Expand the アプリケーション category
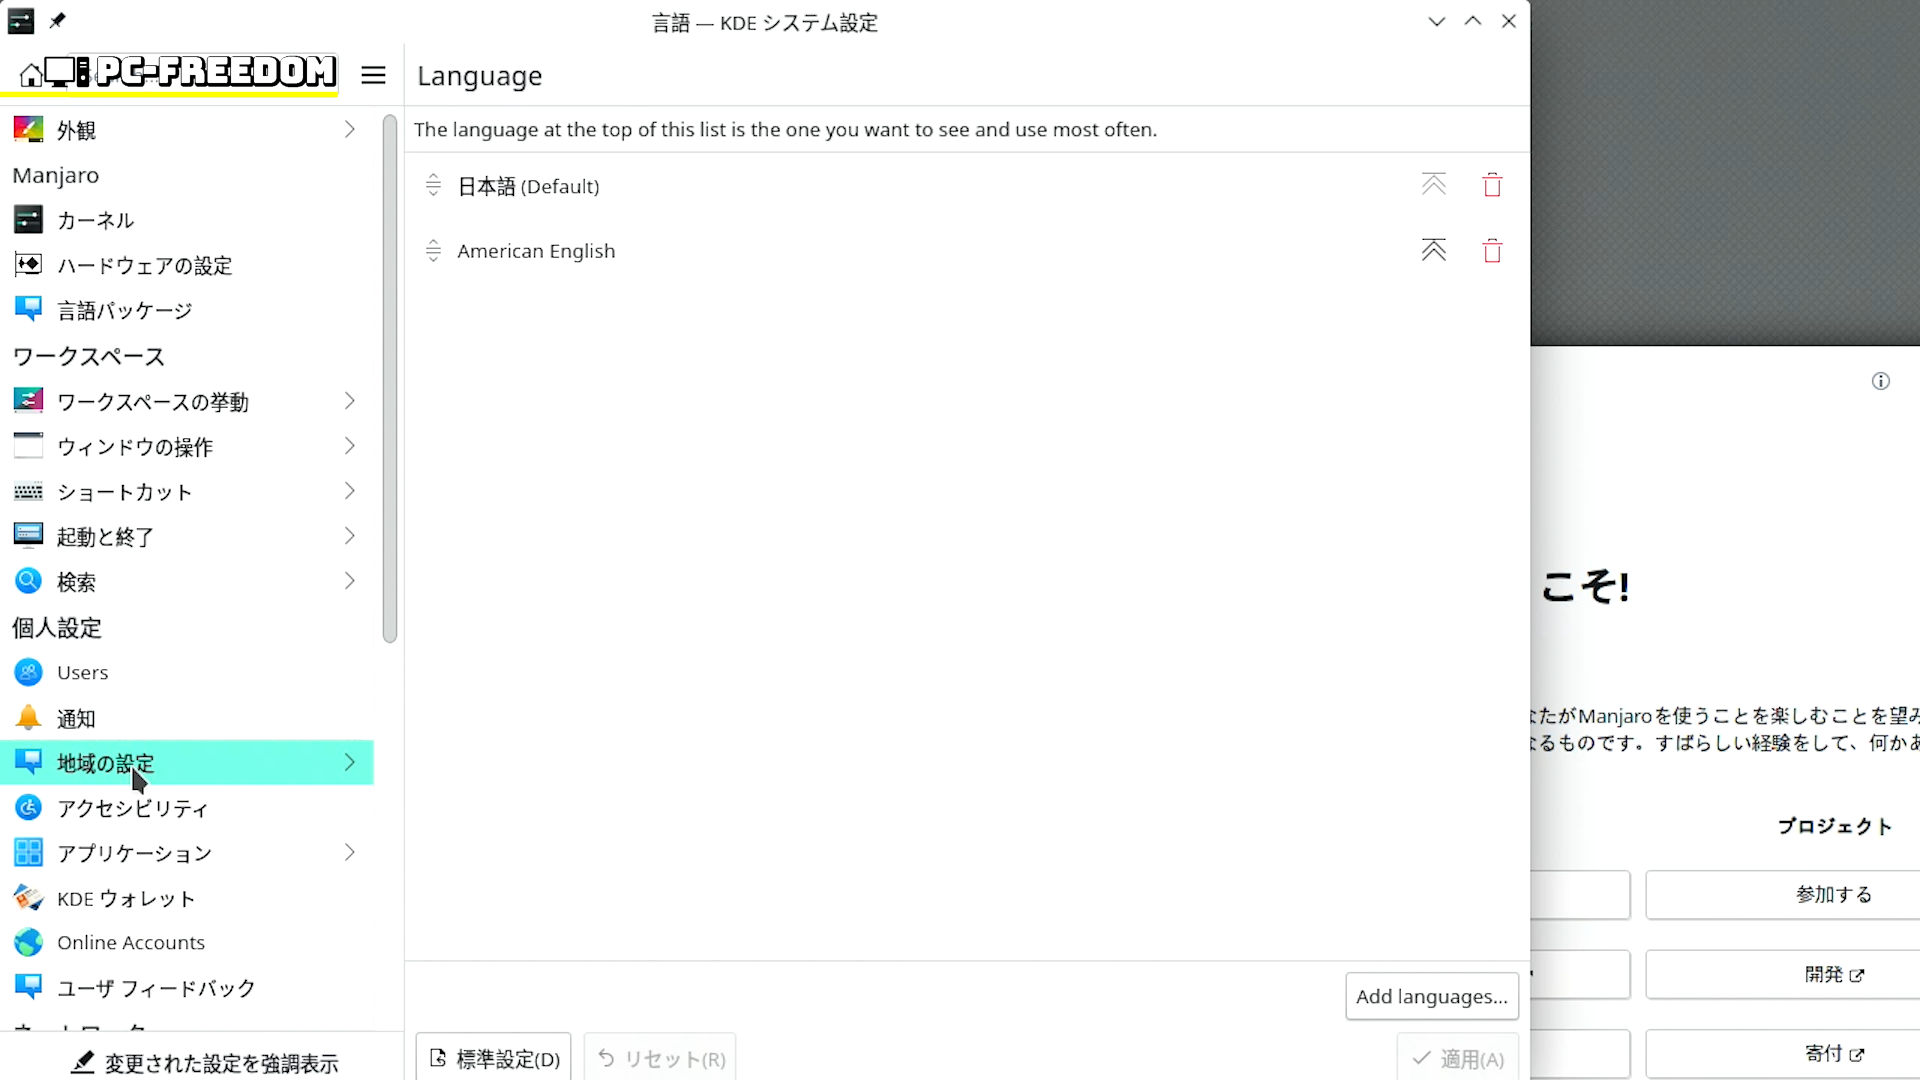This screenshot has height=1080, width=1920. (349, 853)
